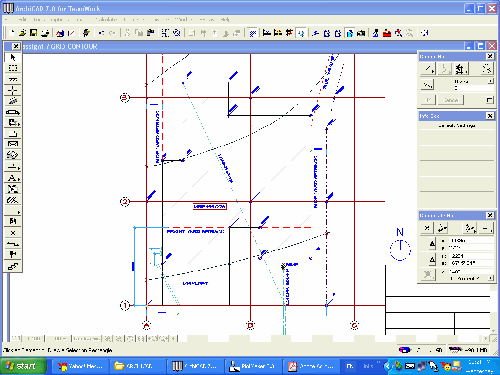Click the Save floppy disk toolbar icon
500x375 pixels.
pyautogui.click(x=33, y=33)
